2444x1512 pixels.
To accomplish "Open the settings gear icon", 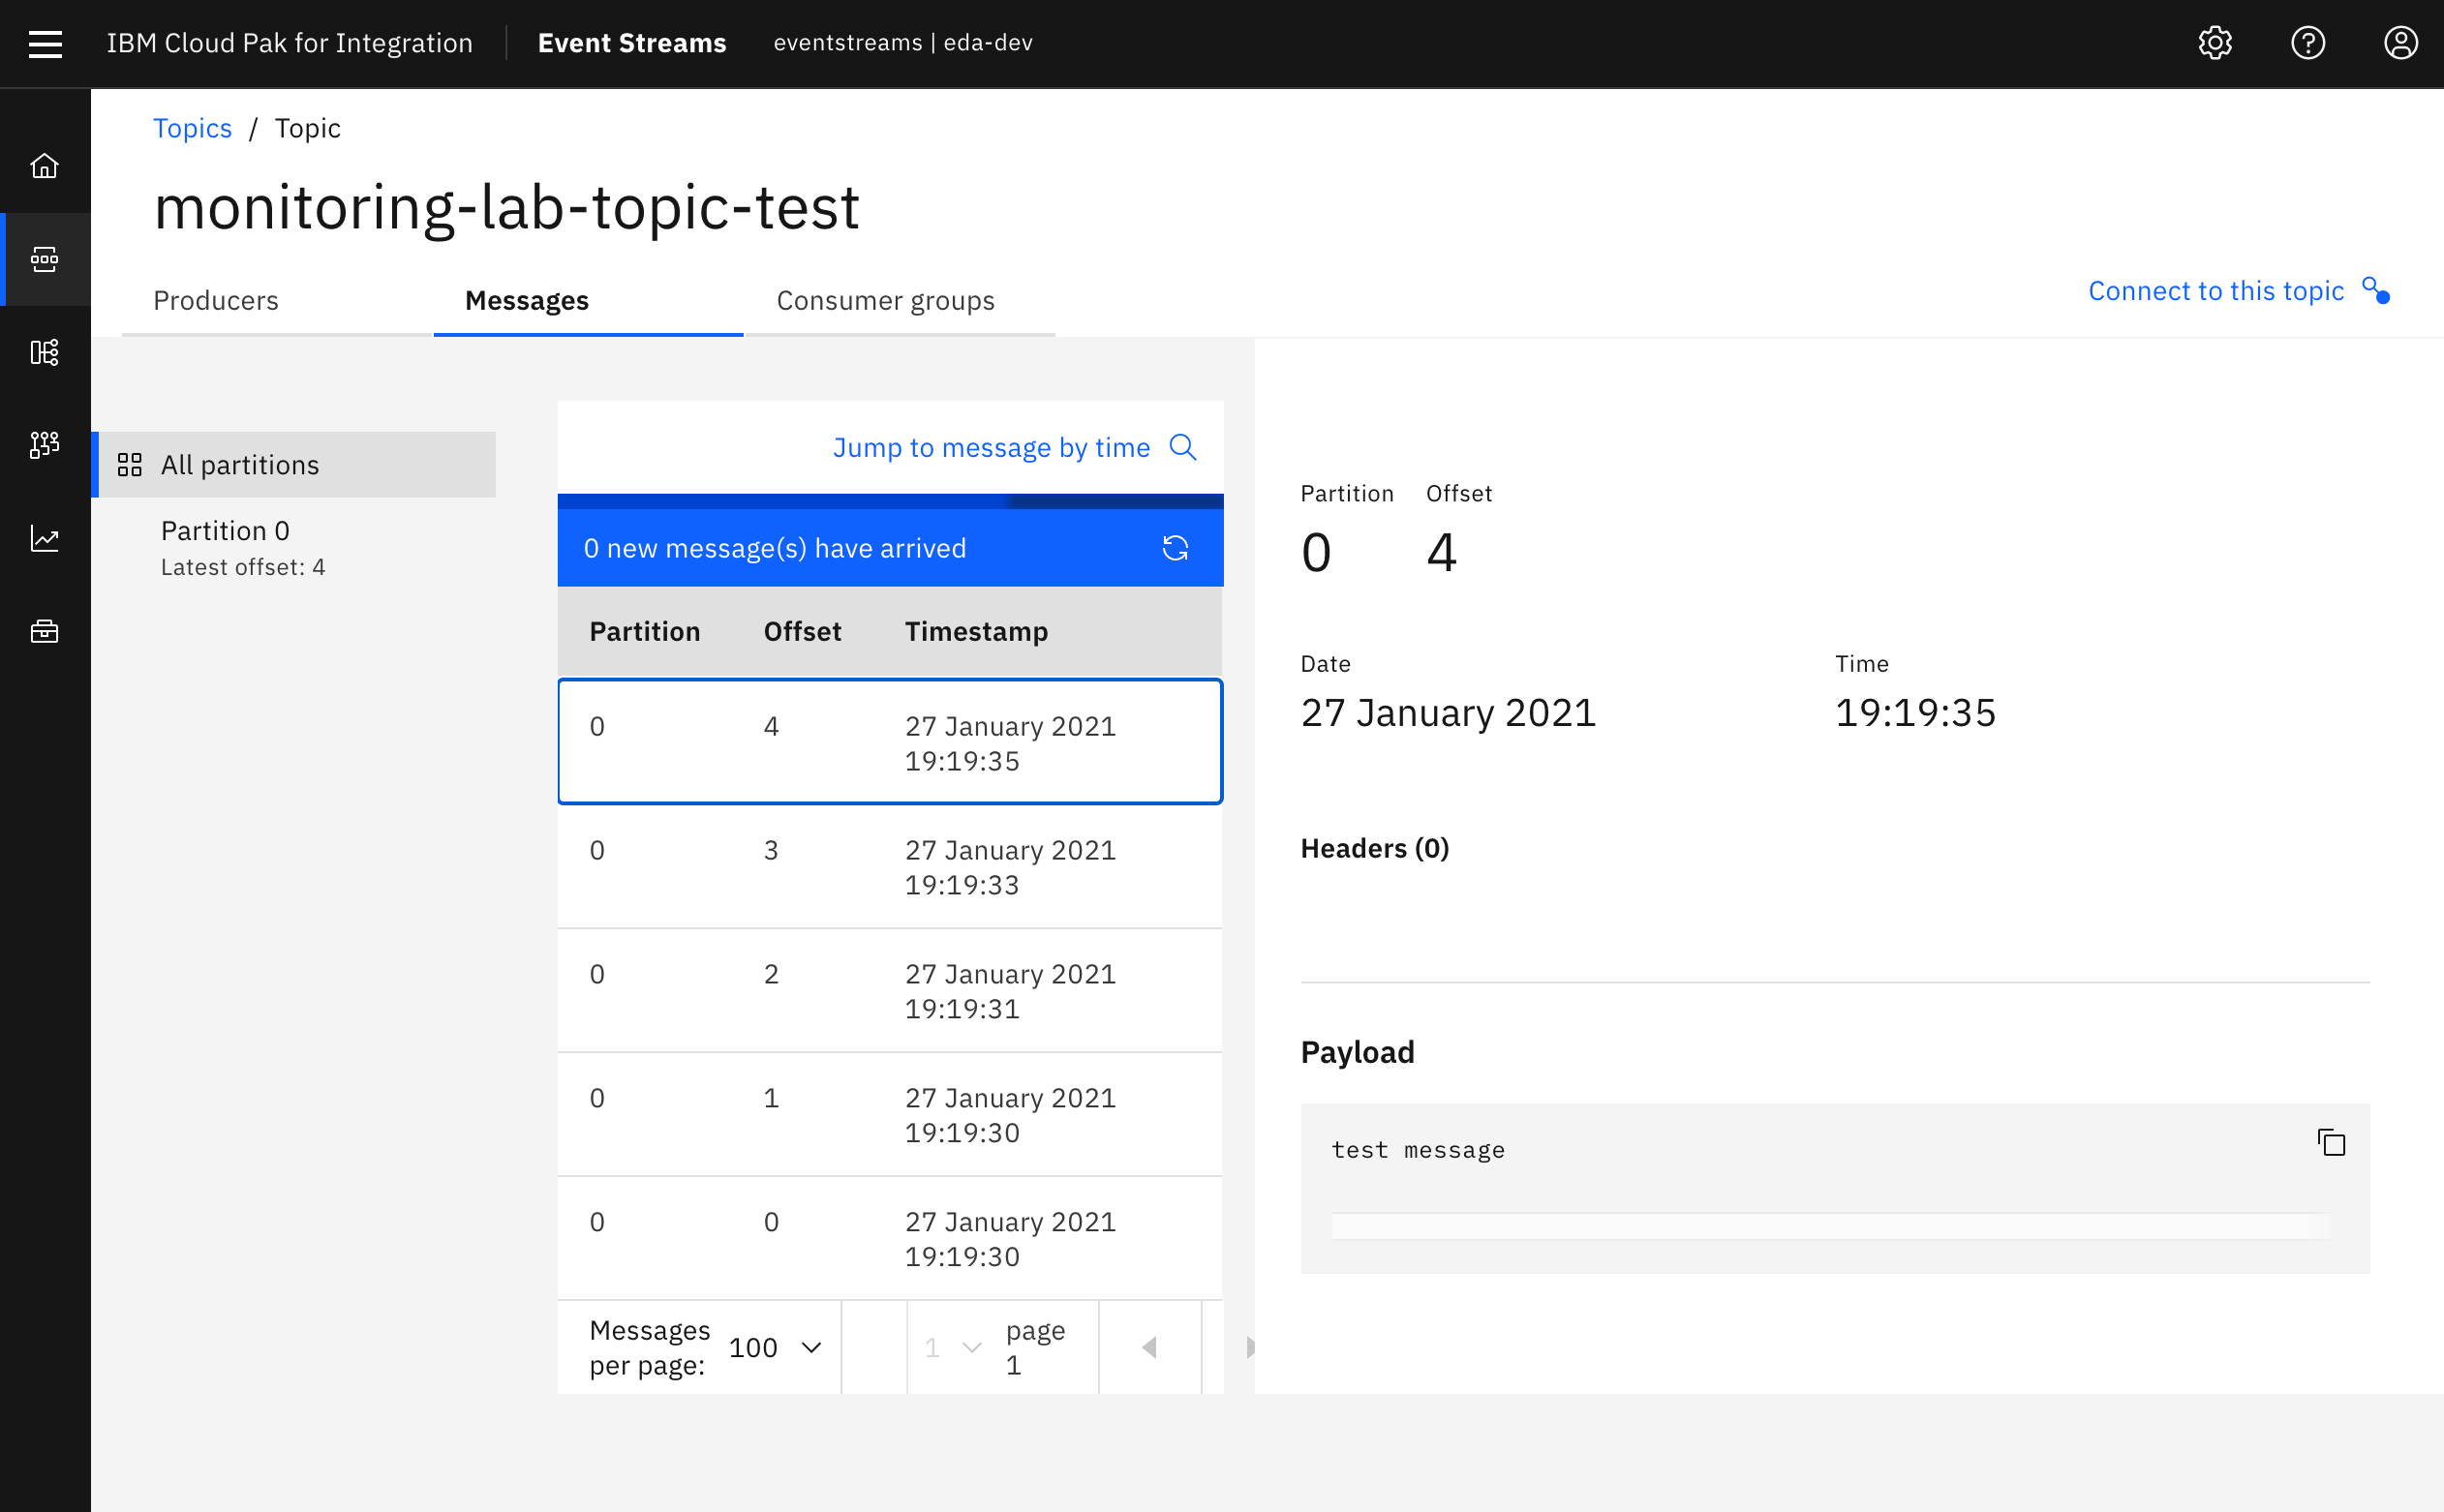I will pyautogui.click(x=2215, y=43).
